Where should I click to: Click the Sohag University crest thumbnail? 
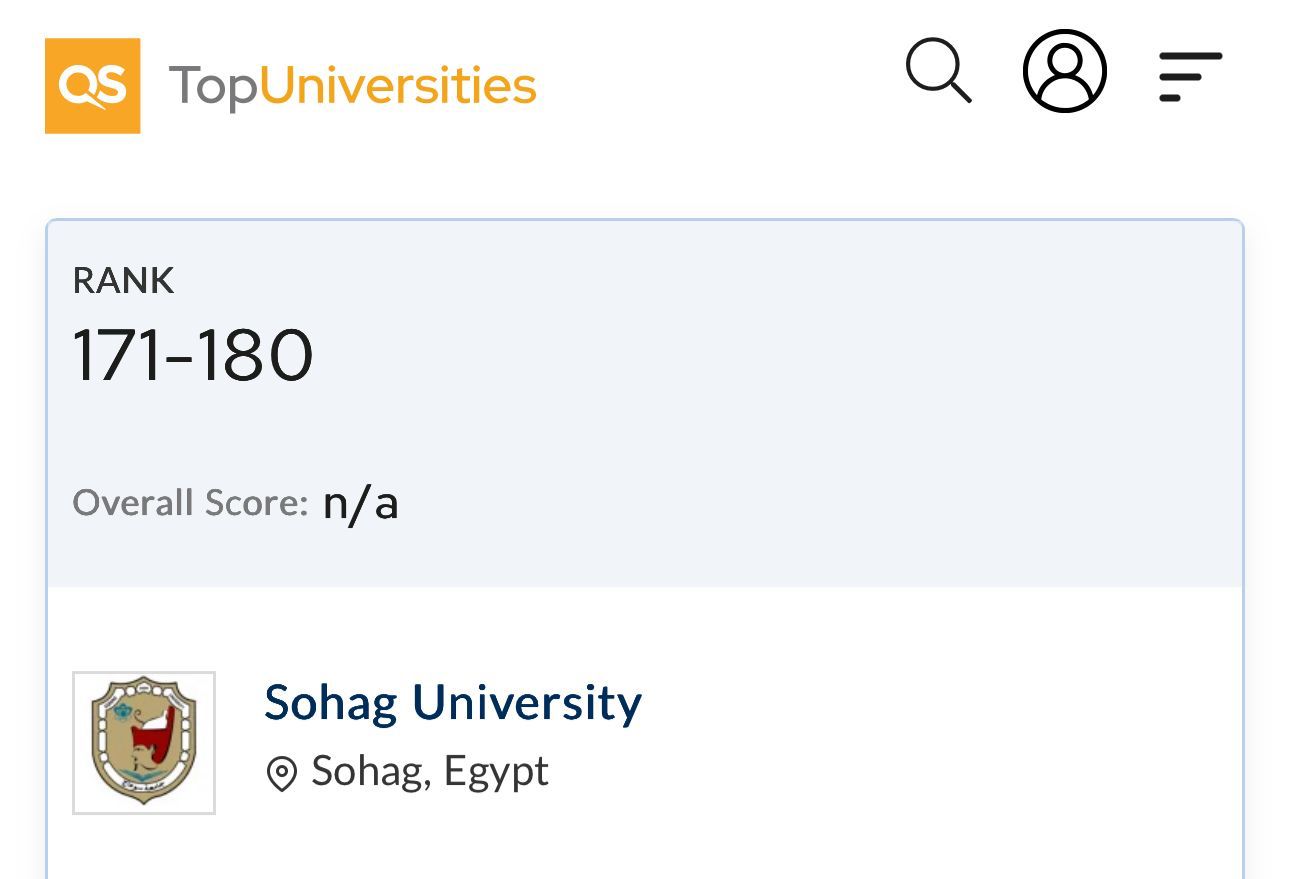coord(143,741)
